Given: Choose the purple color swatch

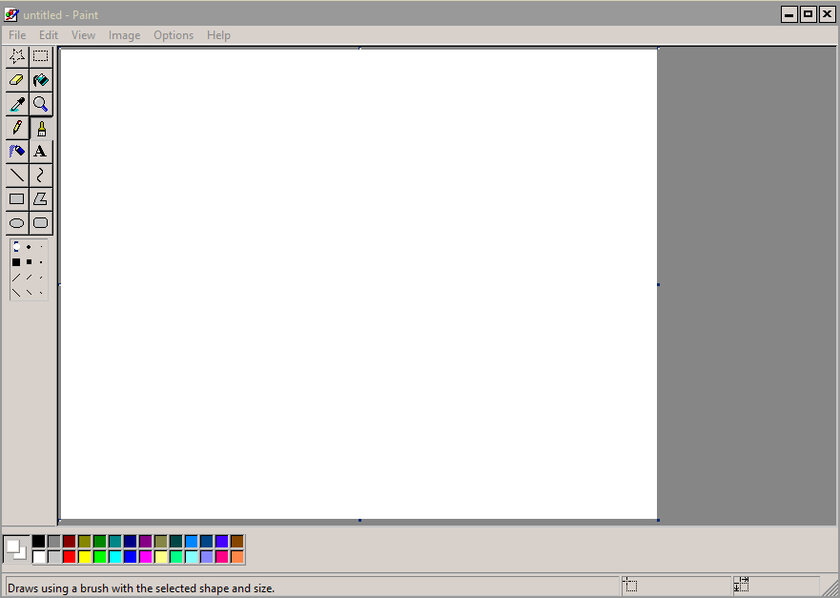Looking at the screenshot, I should point(146,541).
